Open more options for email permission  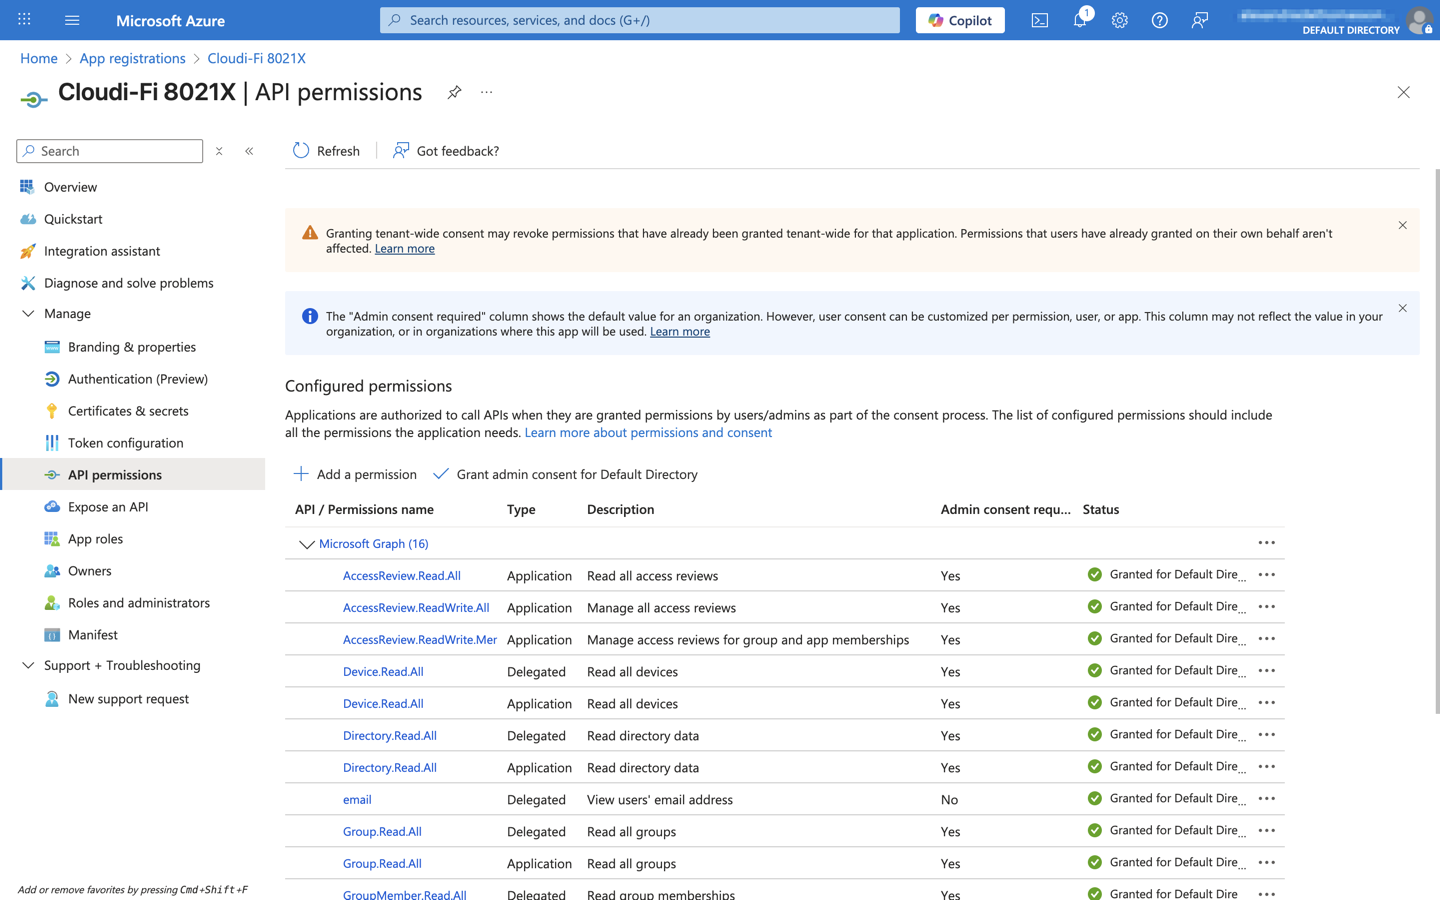1266,799
